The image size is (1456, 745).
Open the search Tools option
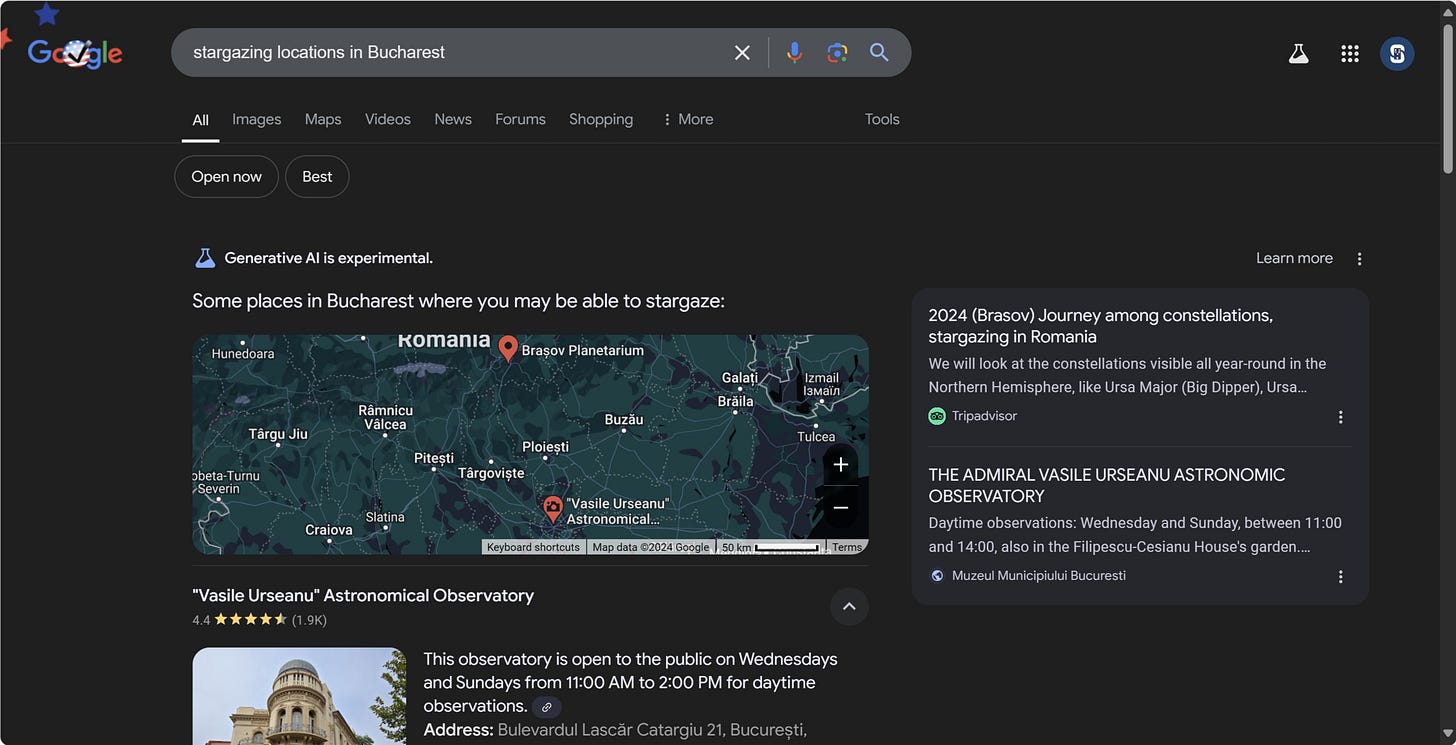[x=882, y=119]
